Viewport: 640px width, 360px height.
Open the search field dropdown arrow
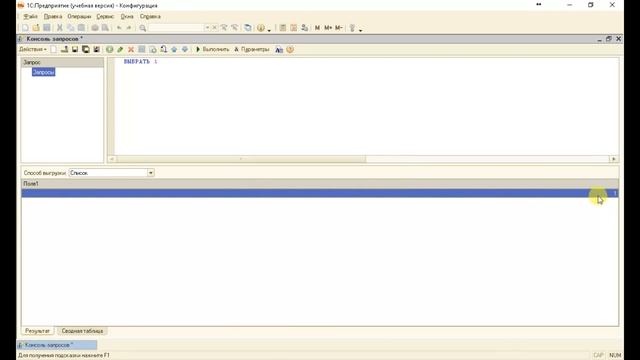[x=207, y=28]
